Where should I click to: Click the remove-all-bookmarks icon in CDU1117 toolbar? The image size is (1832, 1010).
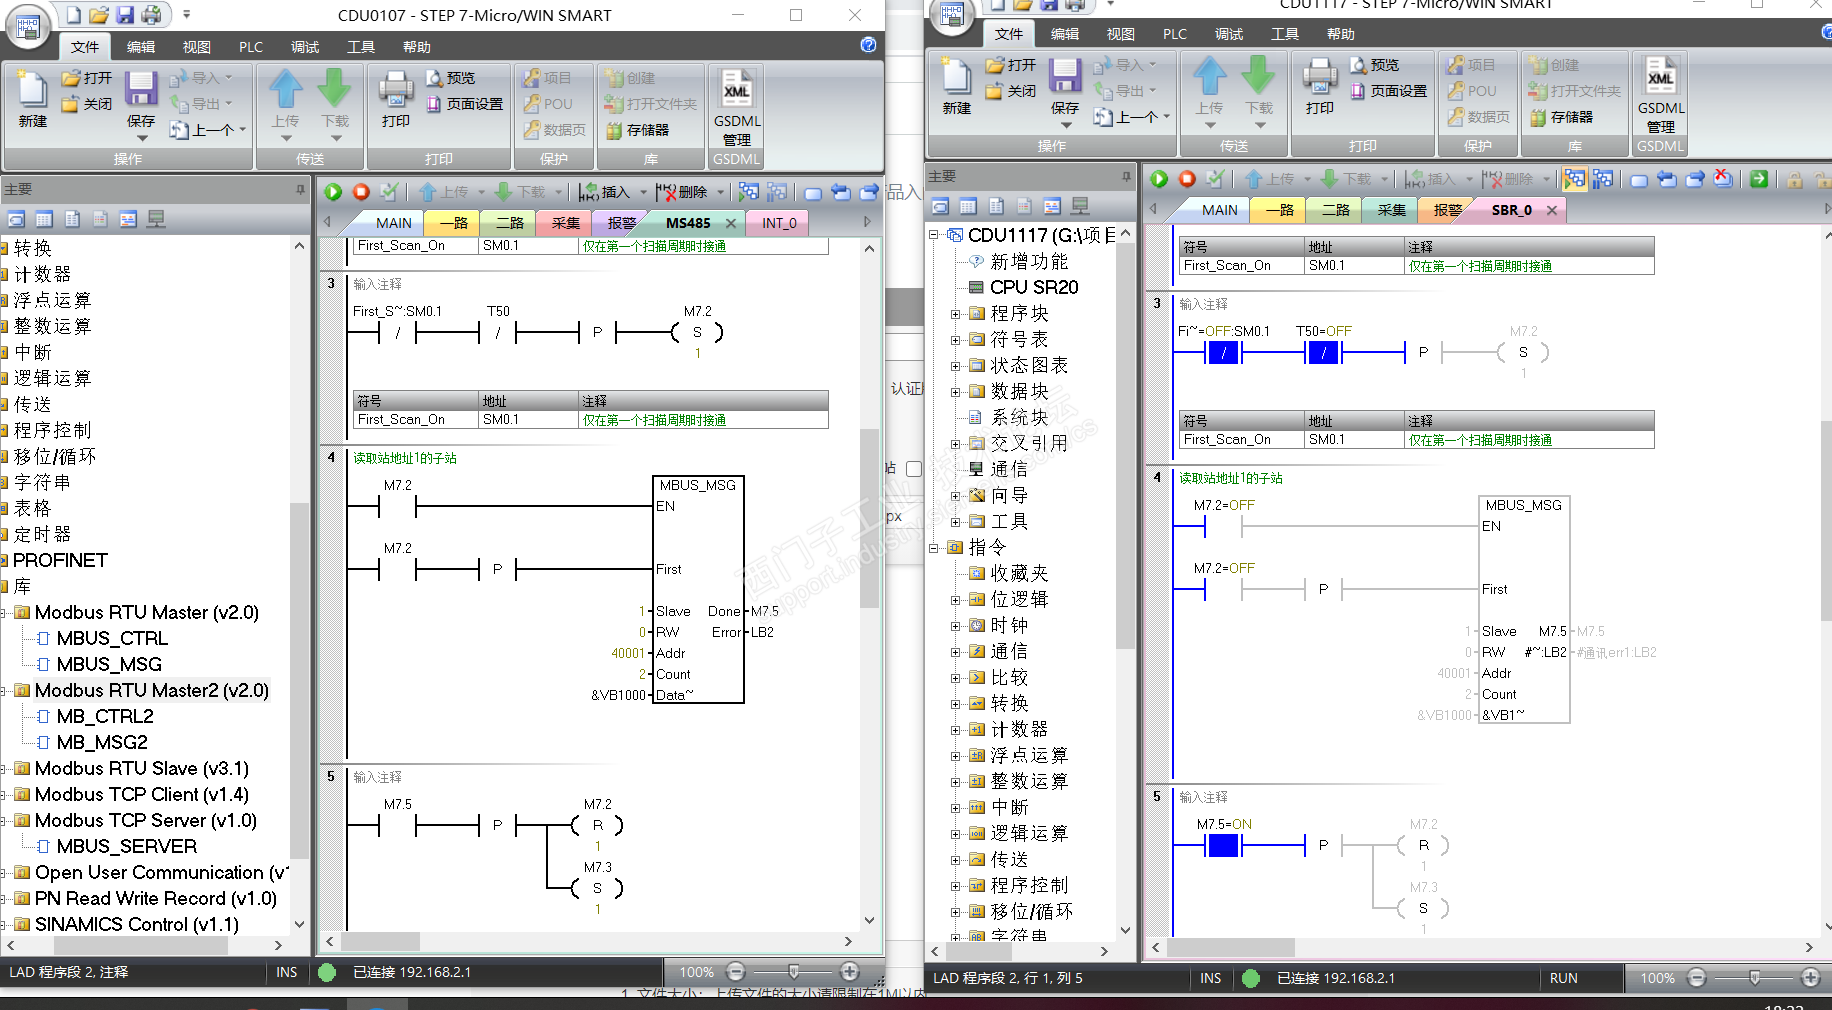(1723, 179)
